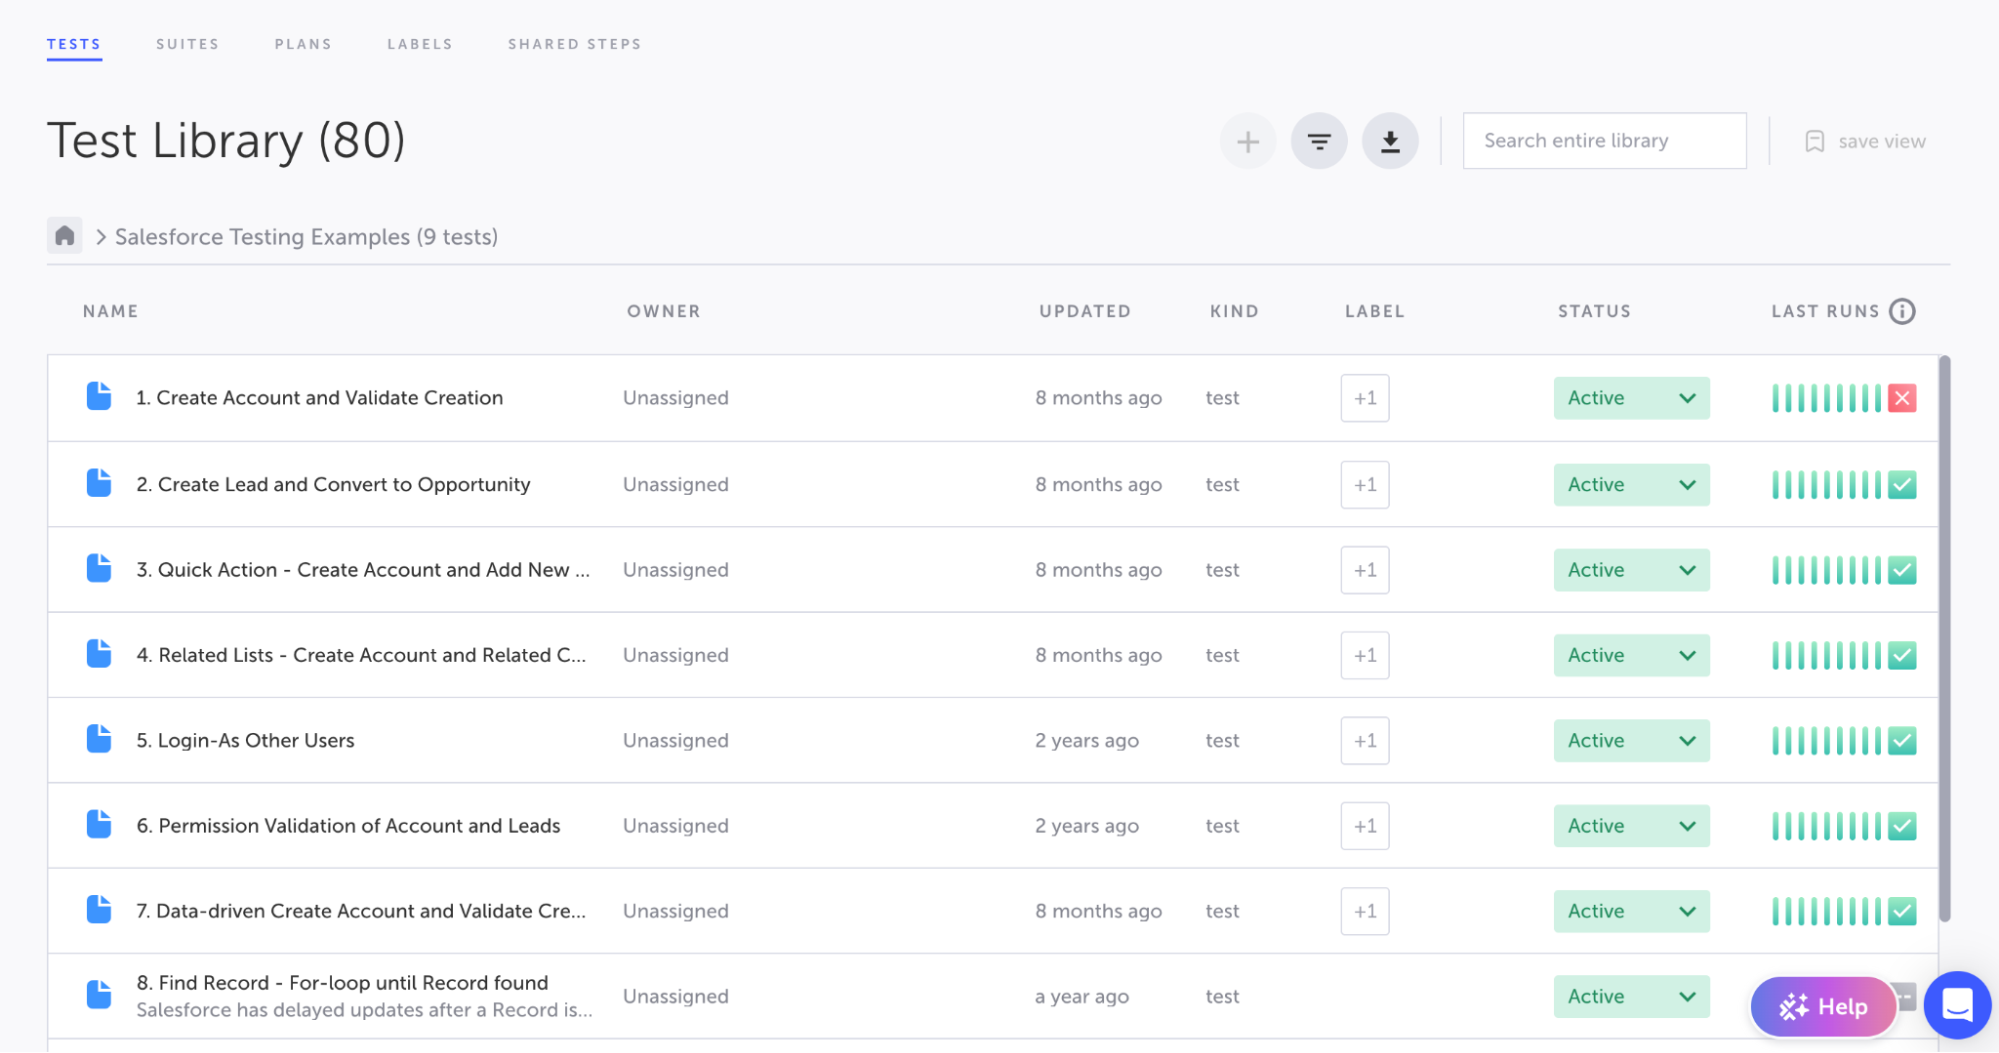Click inside the Search entire library field
This screenshot has height=1053, width=1999.
1604,141
